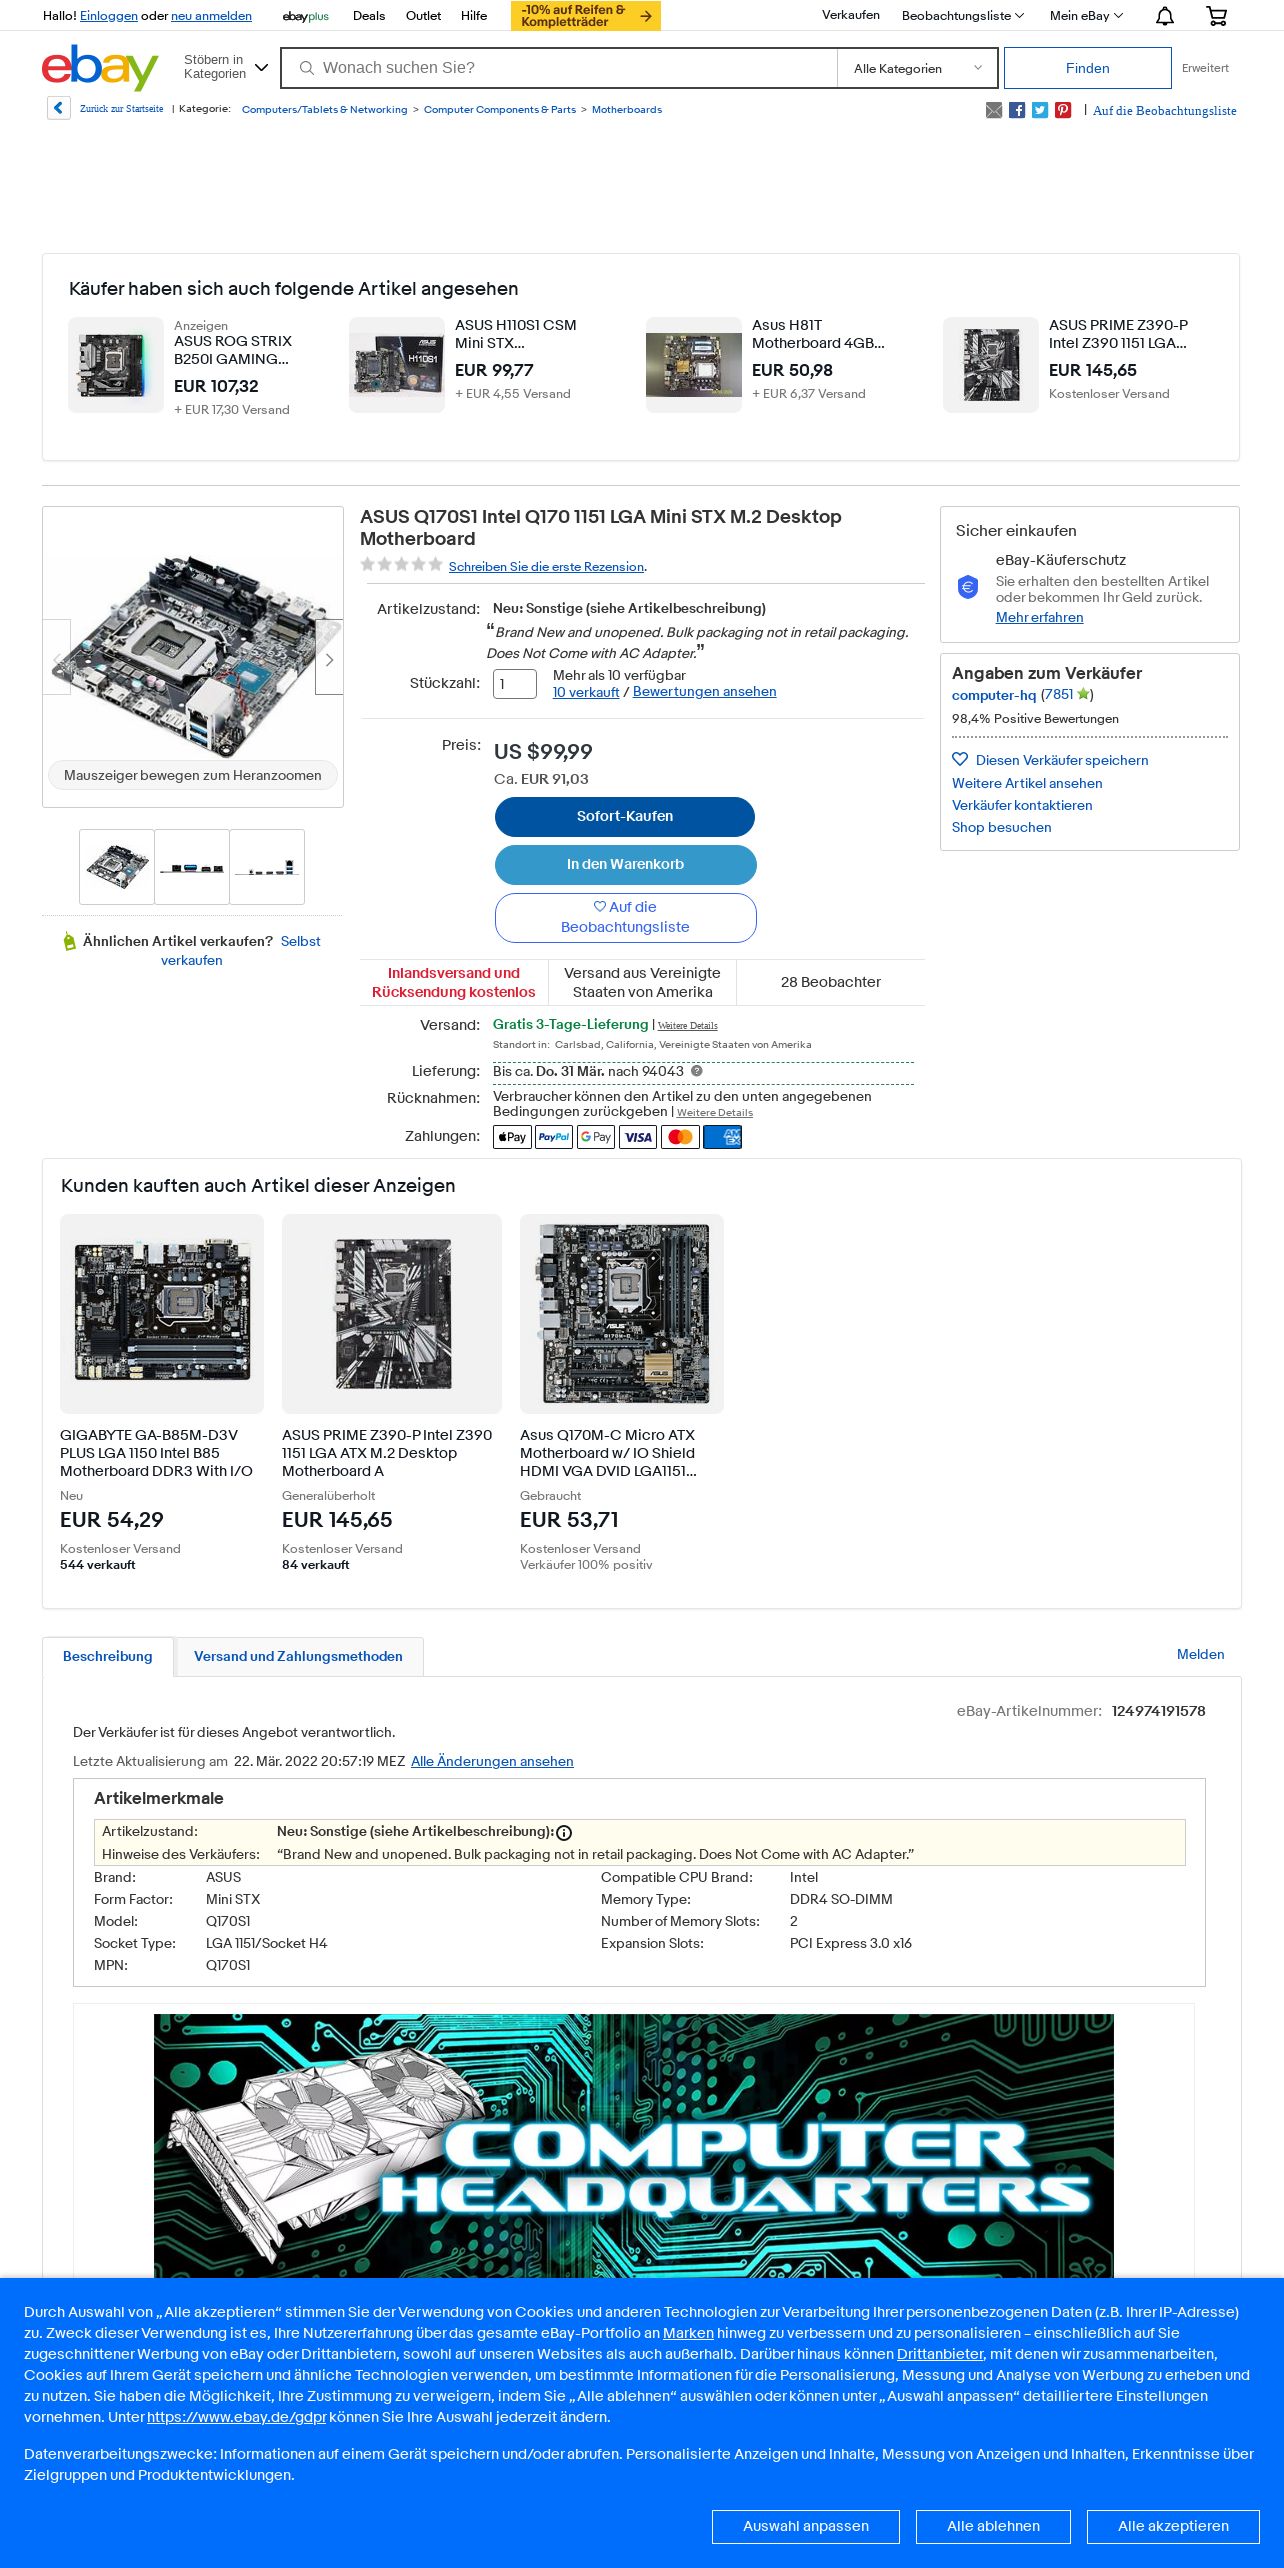1284x2568 pixels.
Task: Switch to Versand und Zahlungsmethoden tab
Action: 298,1656
